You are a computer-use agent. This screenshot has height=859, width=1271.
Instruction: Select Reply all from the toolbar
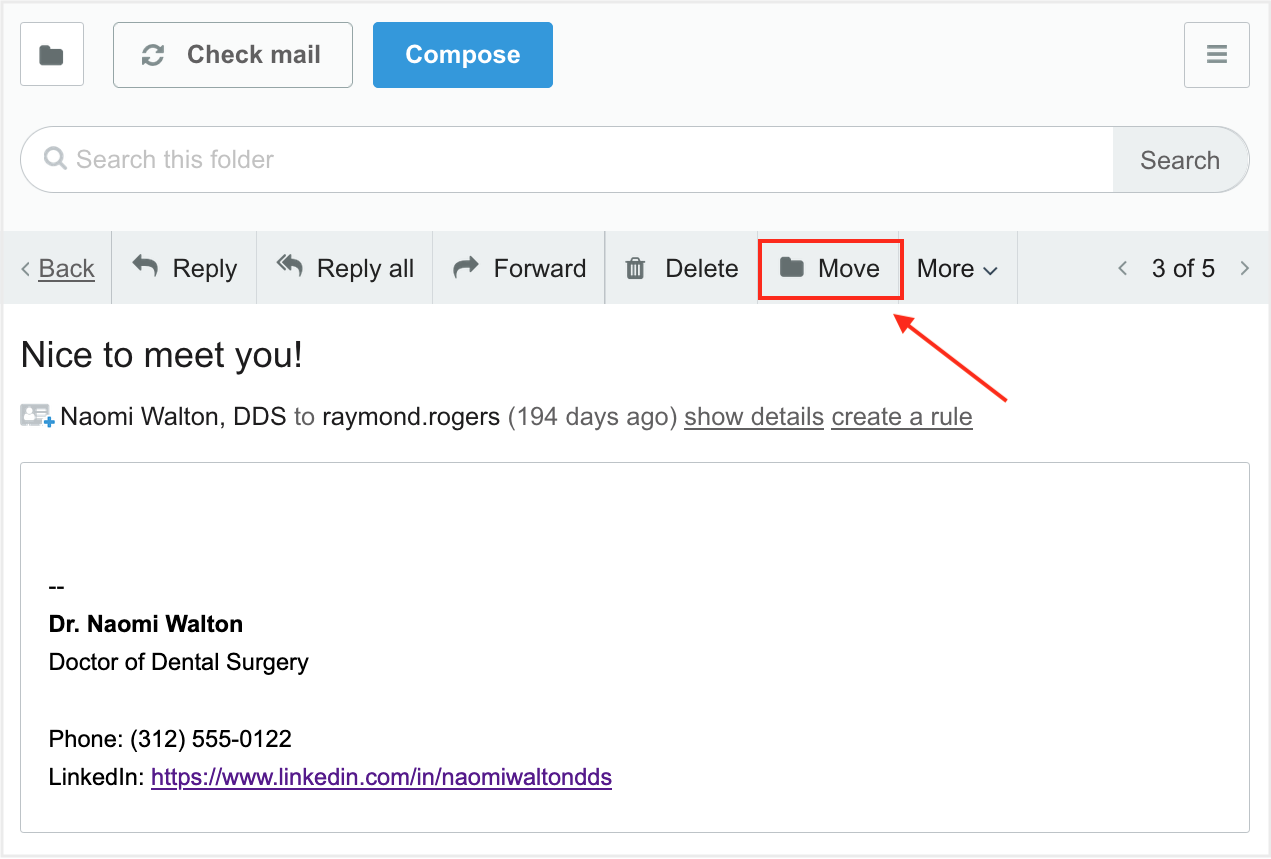coord(344,268)
